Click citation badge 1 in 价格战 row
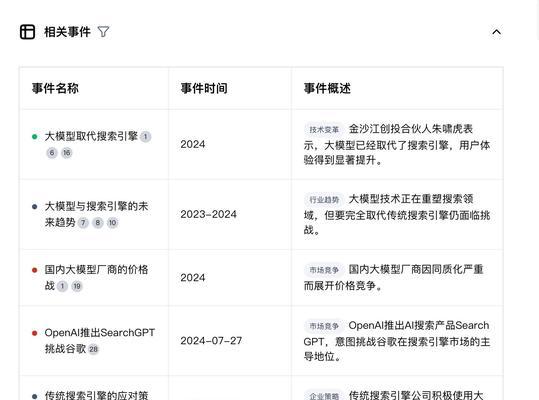This screenshot has height=400, width=539. click(62, 286)
